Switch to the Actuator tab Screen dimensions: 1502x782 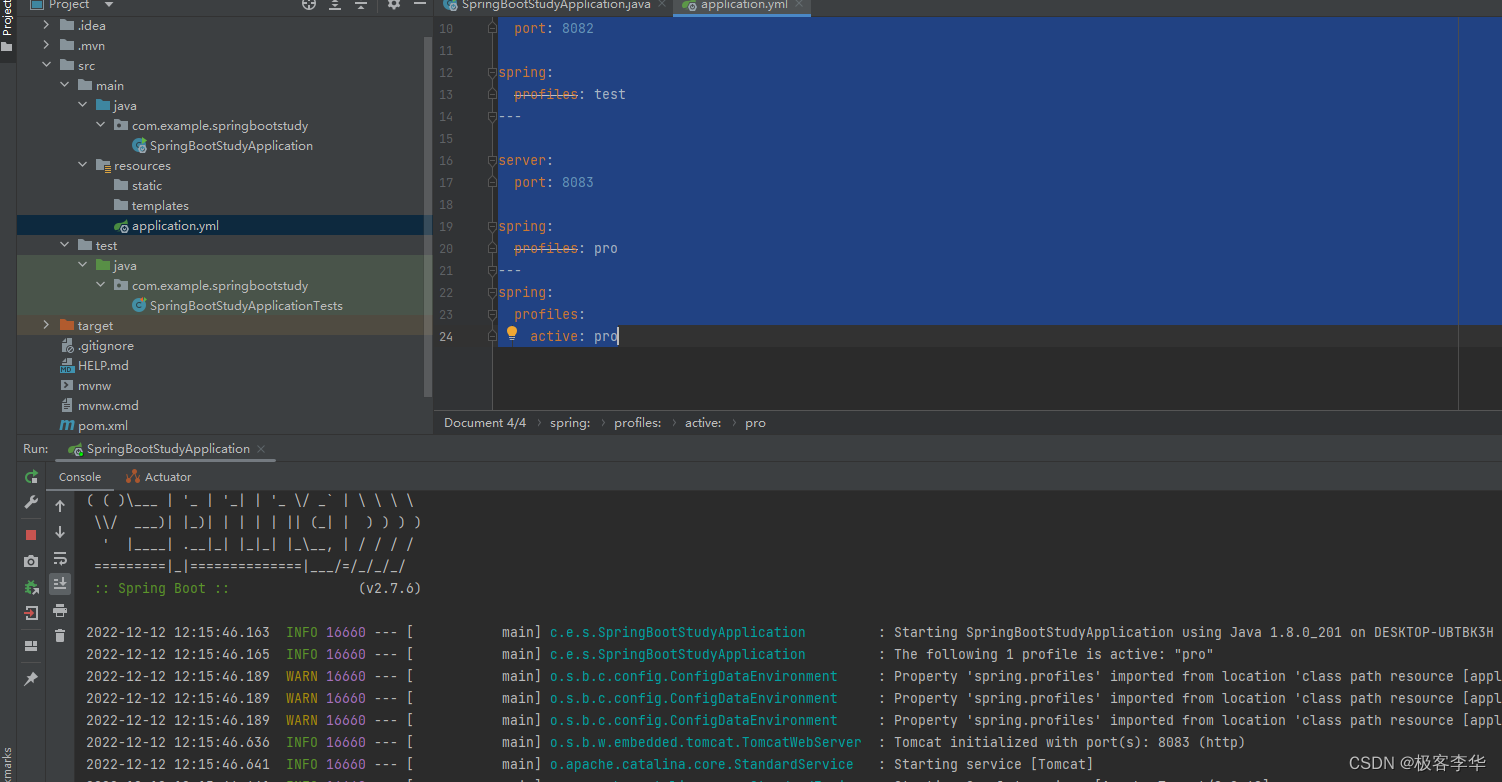coord(158,477)
